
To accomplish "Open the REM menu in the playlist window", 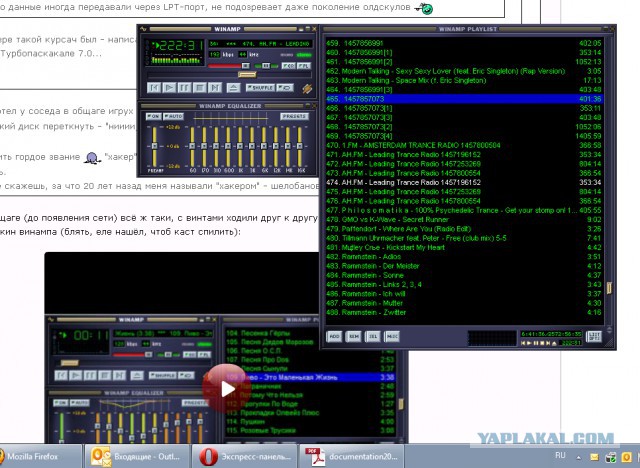I will 353,337.
